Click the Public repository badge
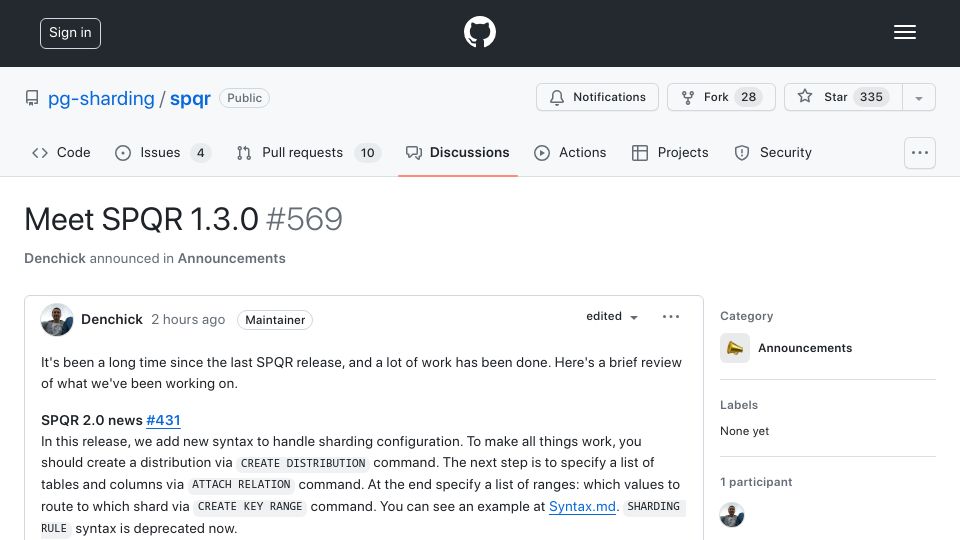 coord(244,98)
